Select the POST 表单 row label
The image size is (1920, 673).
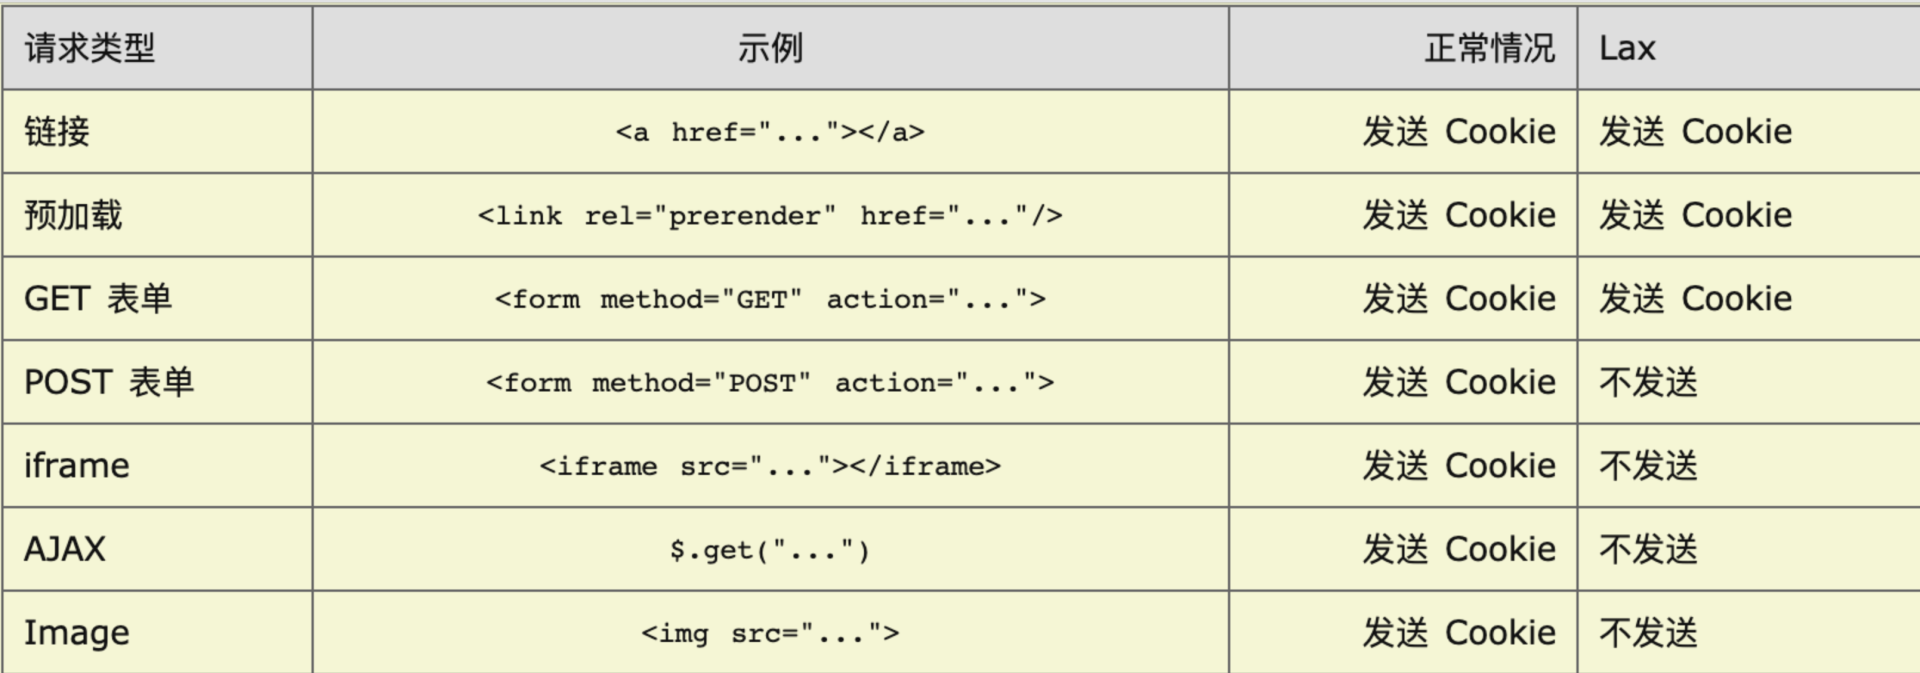click(x=109, y=382)
